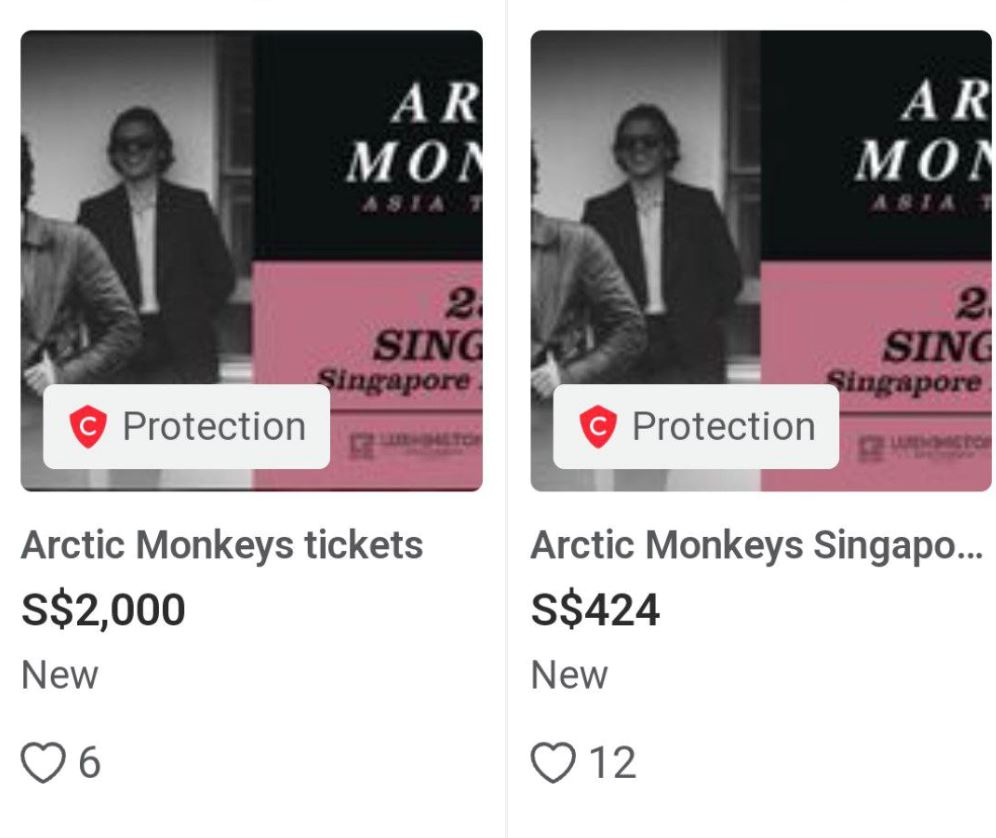This screenshot has width=996, height=838.
Task: Click the left Protection badge
Action: [185, 425]
